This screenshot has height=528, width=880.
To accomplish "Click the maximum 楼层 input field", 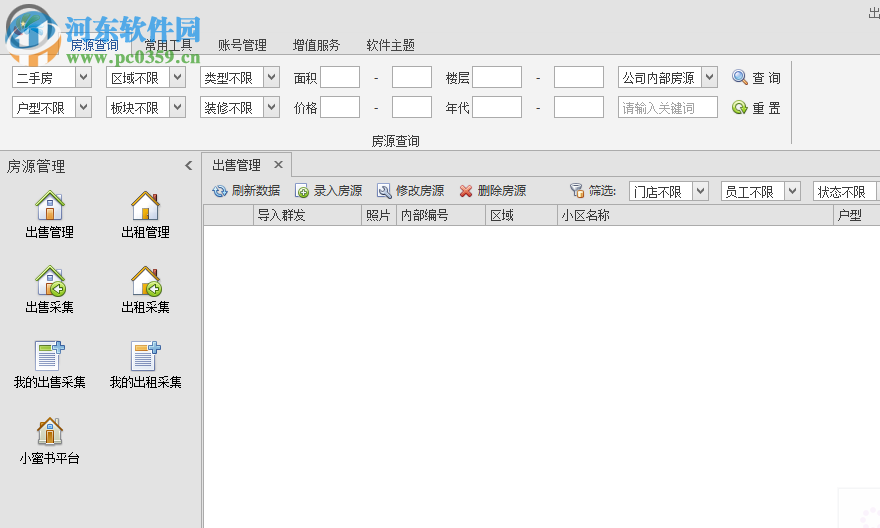I will (x=579, y=77).
